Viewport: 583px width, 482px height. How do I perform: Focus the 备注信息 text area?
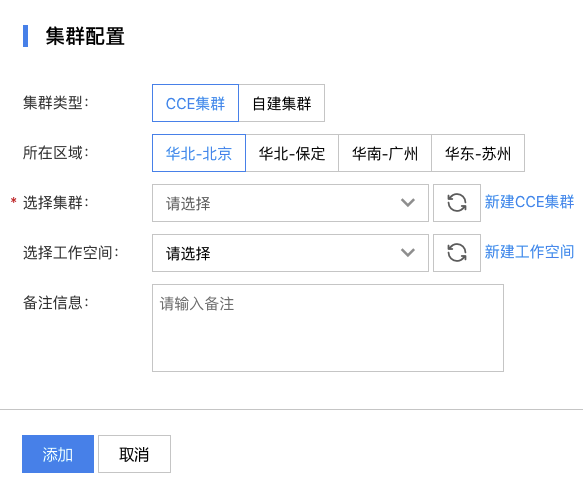pos(328,328)
